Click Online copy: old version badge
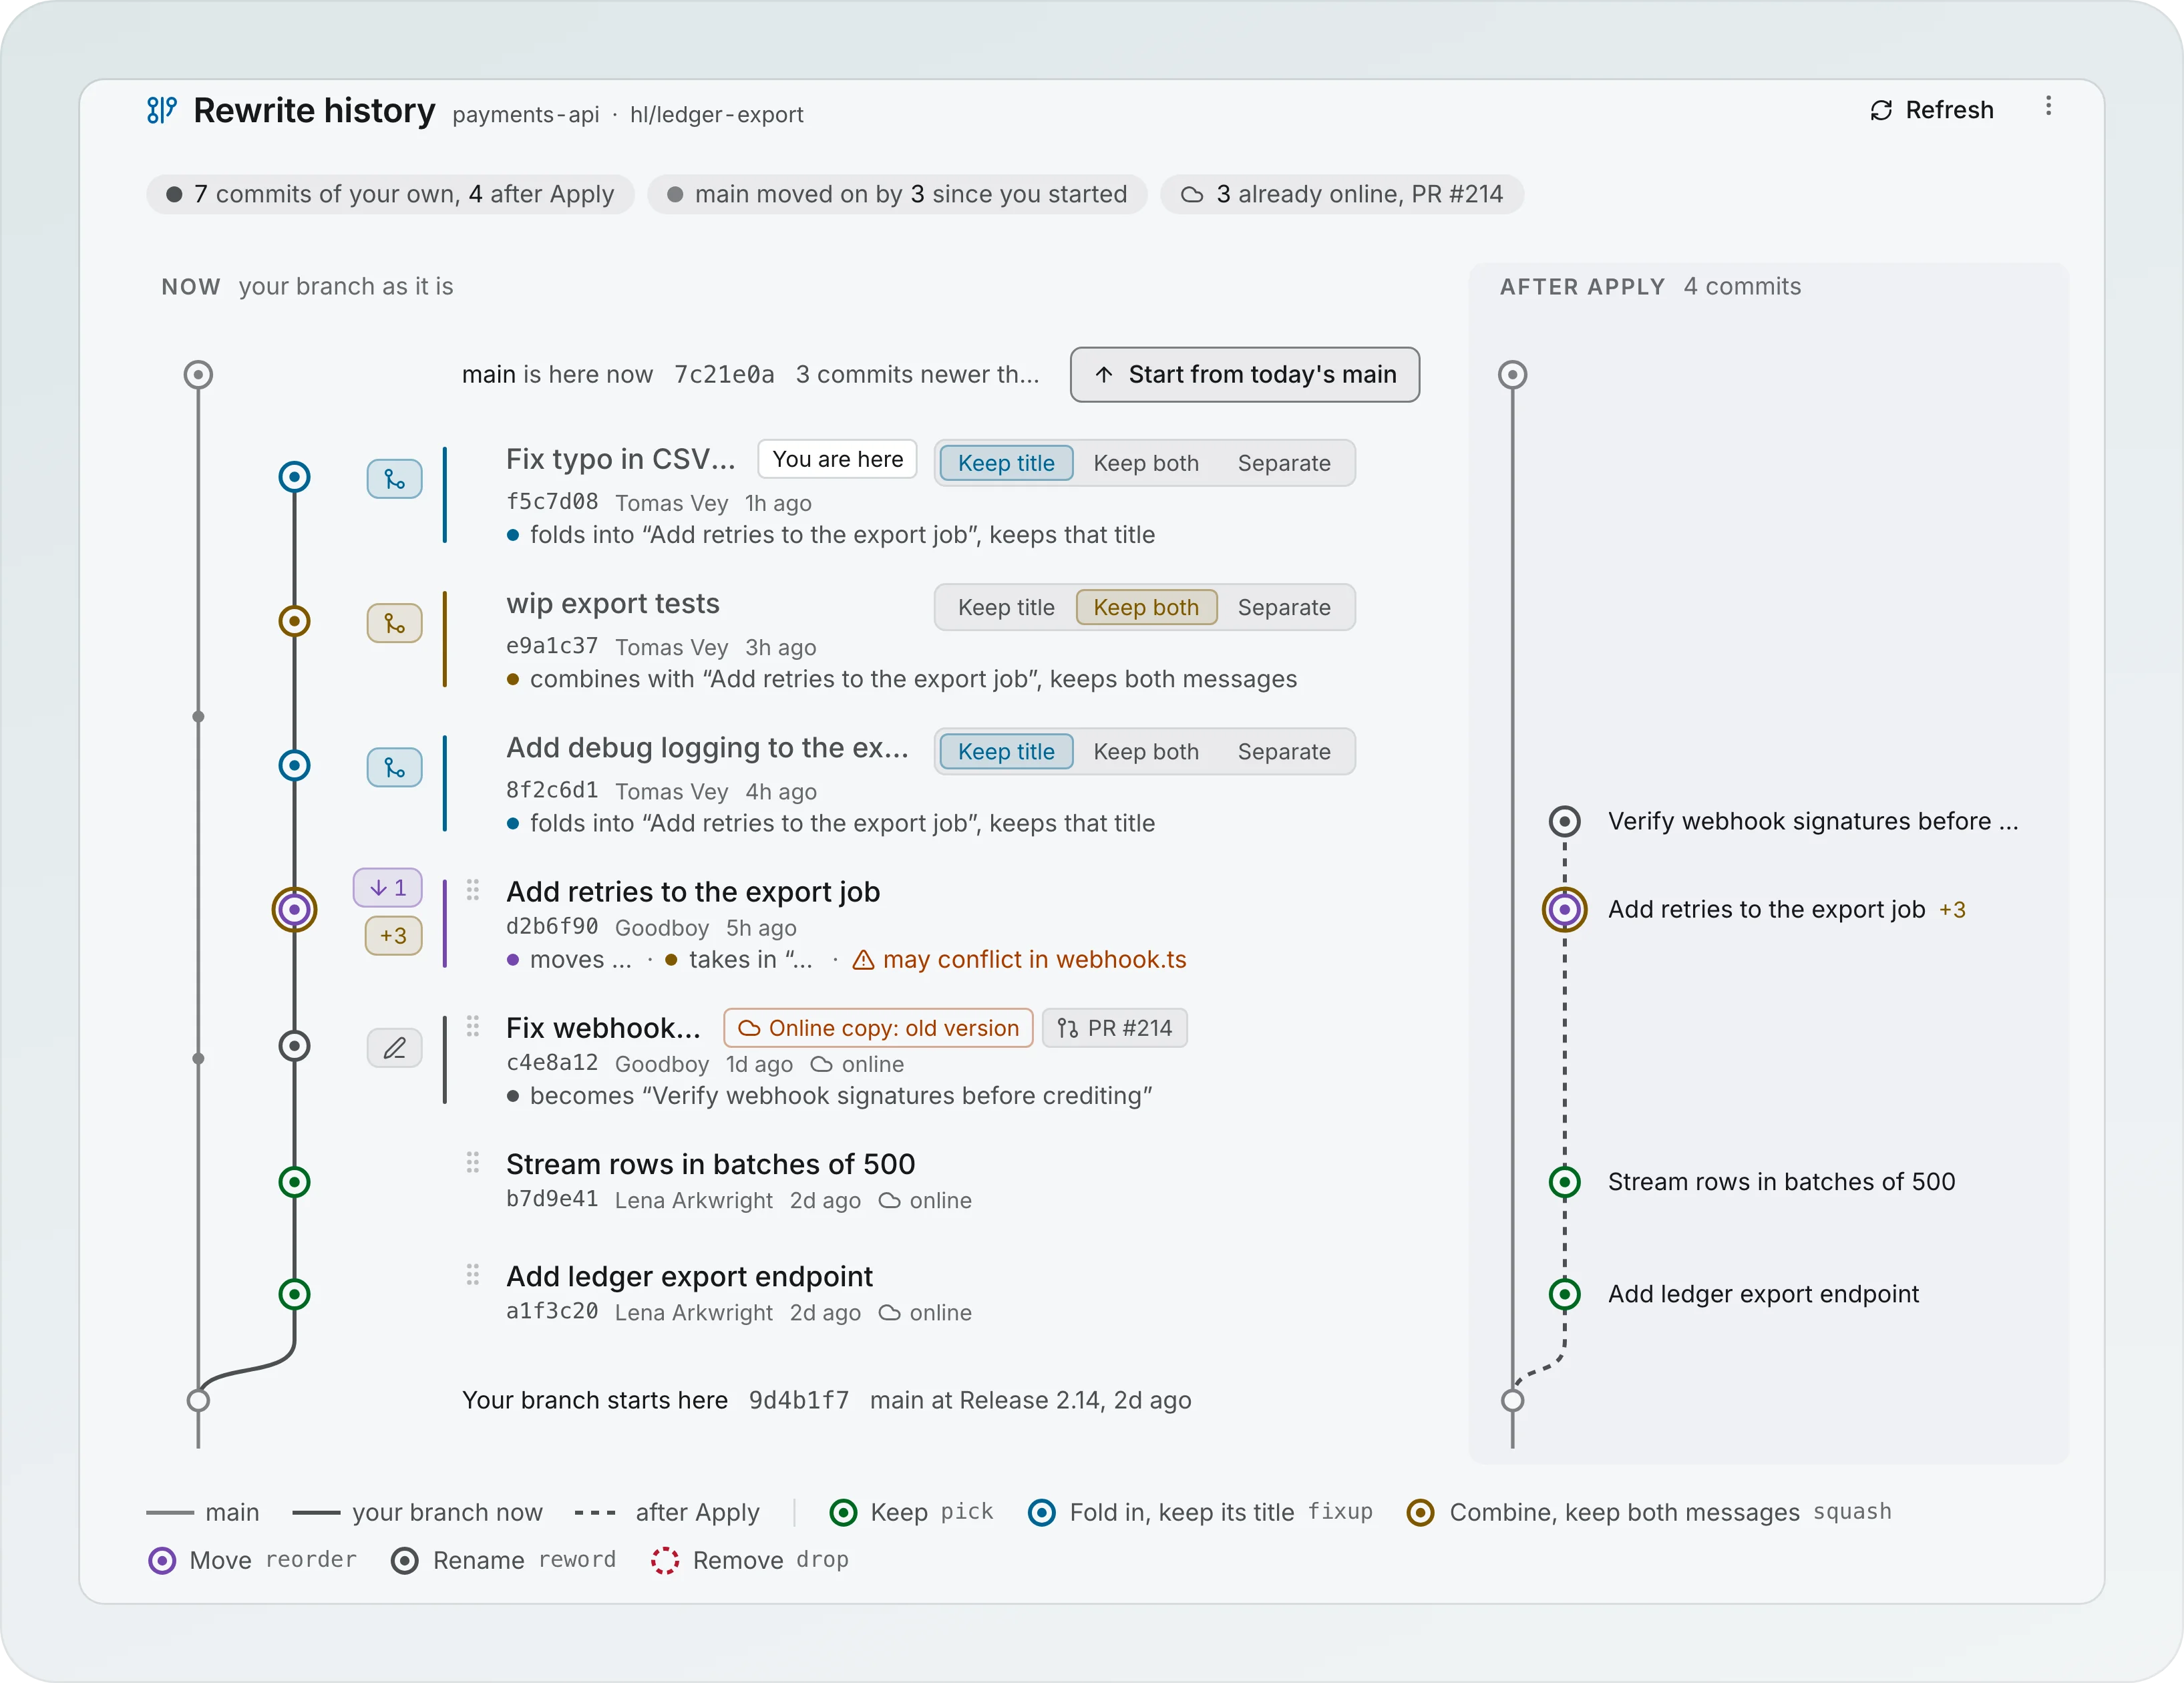 878,1028
